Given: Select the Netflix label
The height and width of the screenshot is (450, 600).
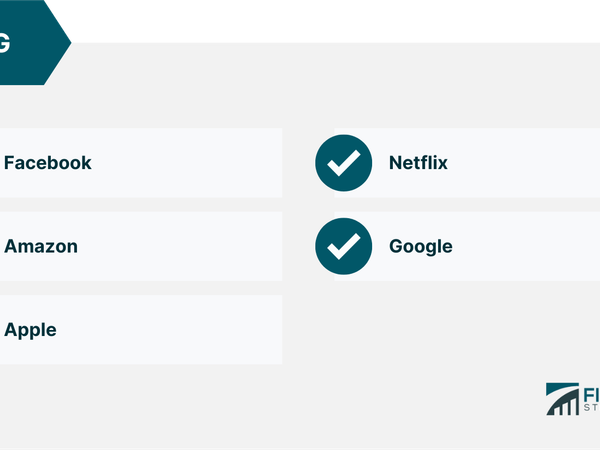Looking at the screenshot, I should click(418, 163).
